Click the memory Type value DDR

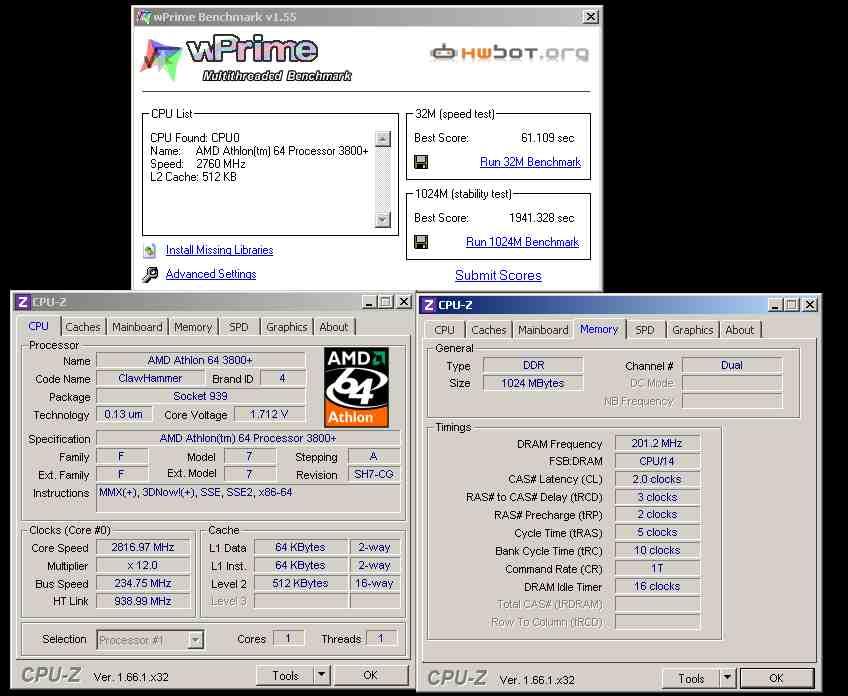(x=533, y=366)
